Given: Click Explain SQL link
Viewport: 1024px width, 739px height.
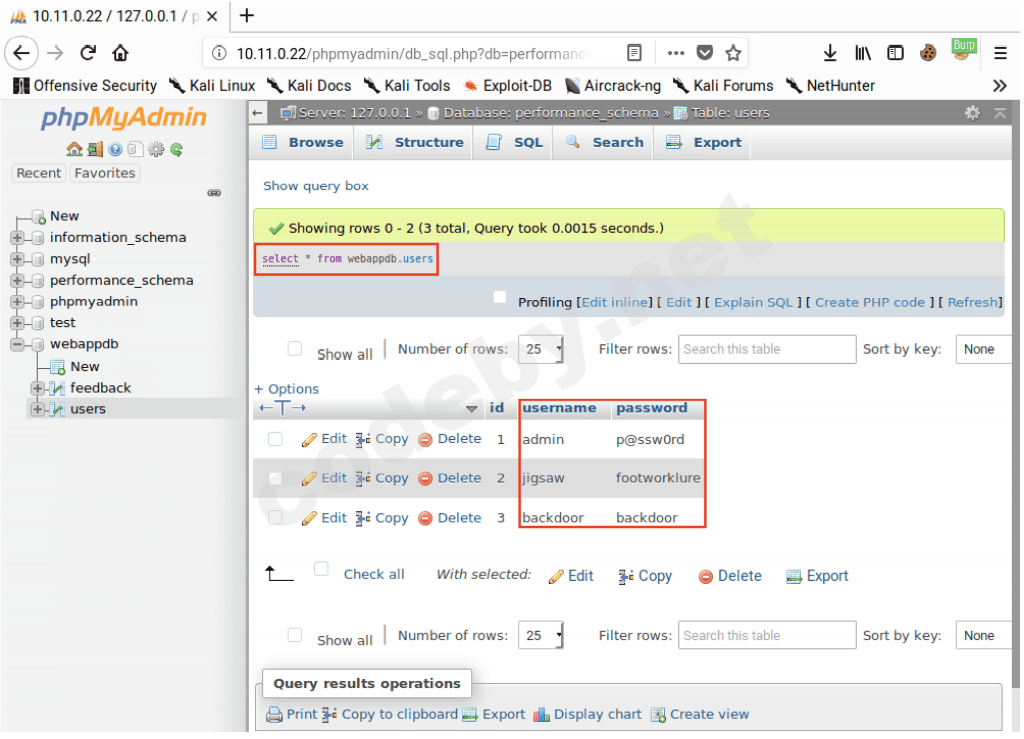Looking at the screenshot, I should pos(753,303).
